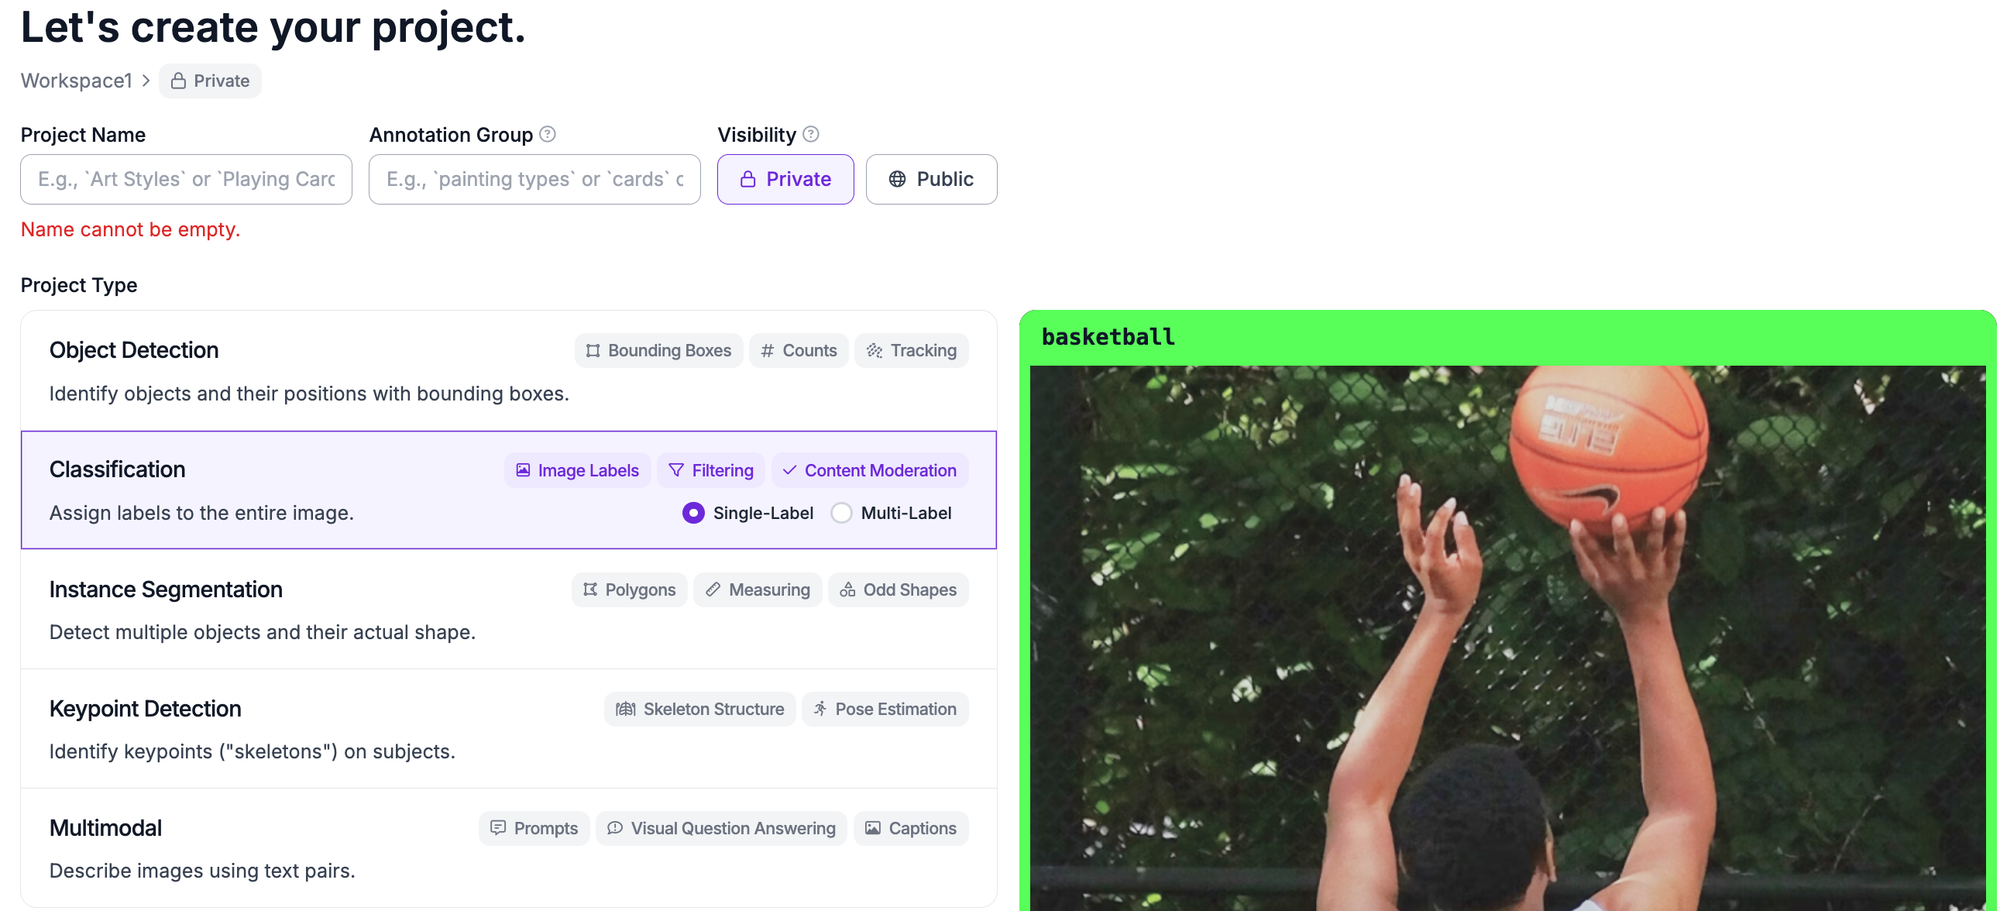Select the Object Detection project type
The width and height of the screenshot is (2000, 911).
point(509,371)
